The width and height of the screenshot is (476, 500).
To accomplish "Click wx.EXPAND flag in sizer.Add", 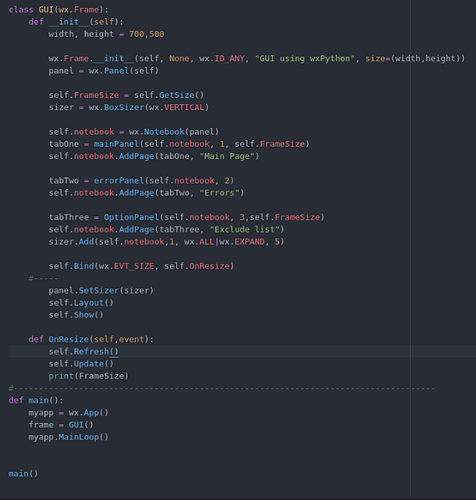I will pyautogui.click(x=242, y=242).
